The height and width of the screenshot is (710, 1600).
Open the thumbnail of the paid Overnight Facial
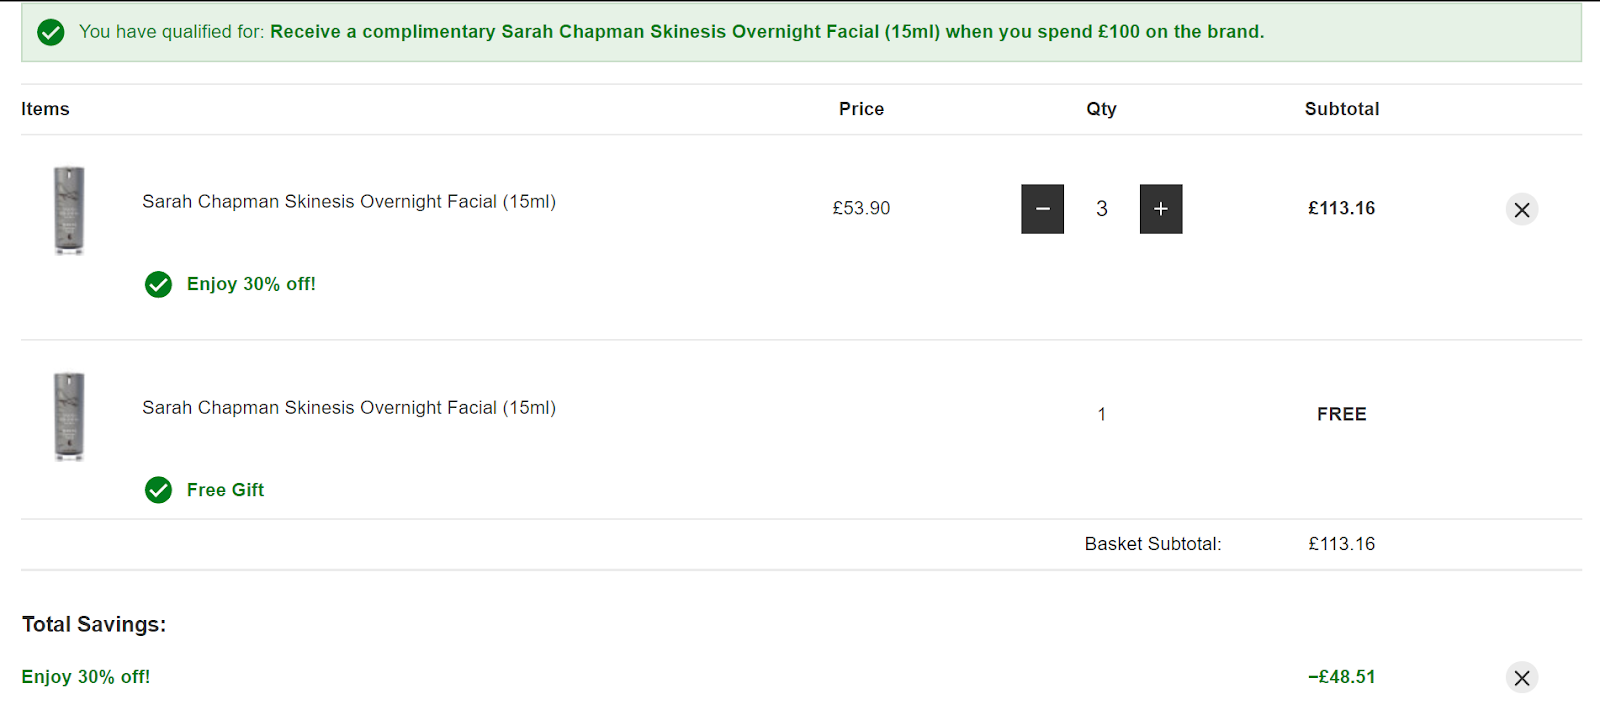[69, 210]
